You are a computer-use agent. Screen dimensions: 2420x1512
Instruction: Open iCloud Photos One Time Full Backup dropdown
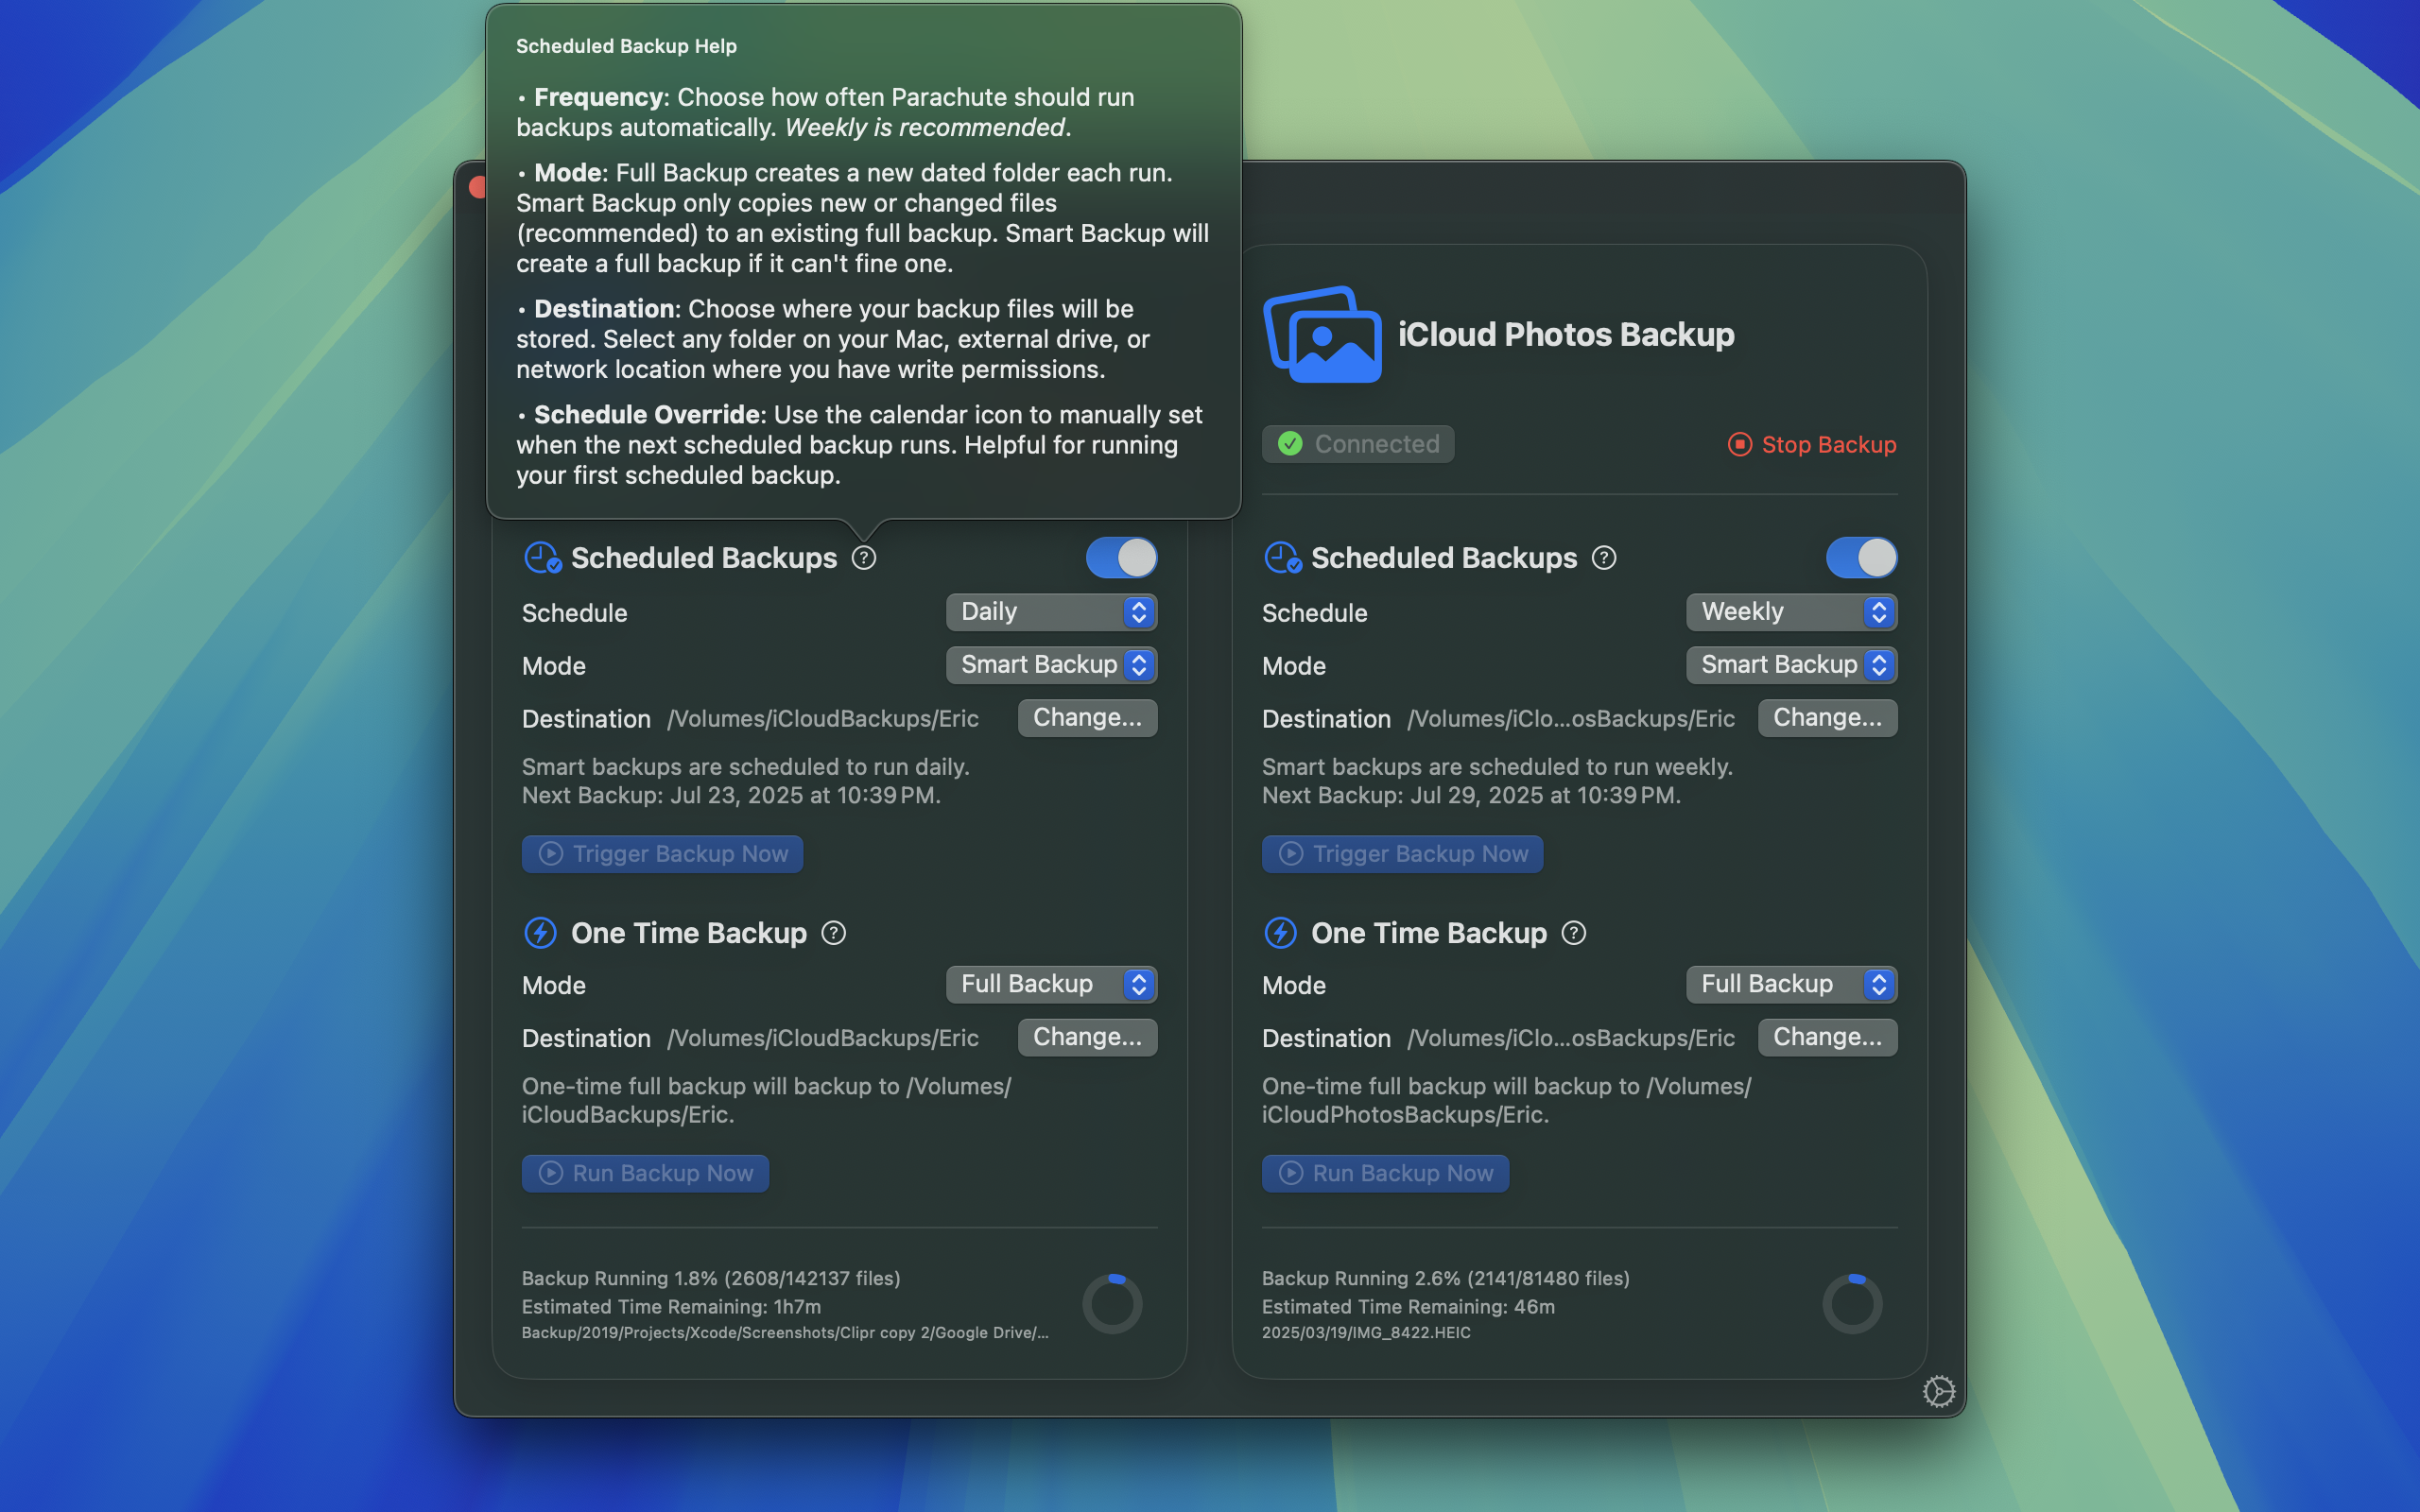[x=1791, y=984]
